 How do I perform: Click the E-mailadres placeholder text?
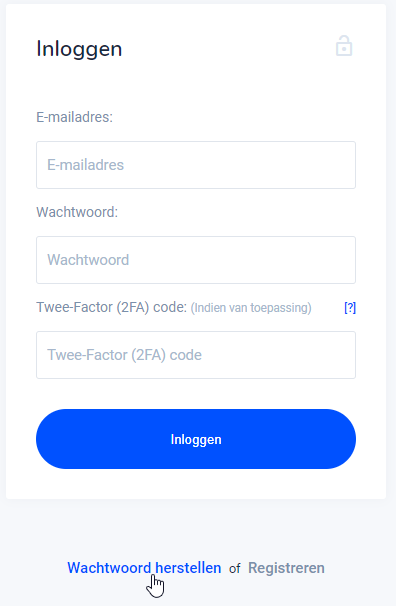tap(85, 165)
